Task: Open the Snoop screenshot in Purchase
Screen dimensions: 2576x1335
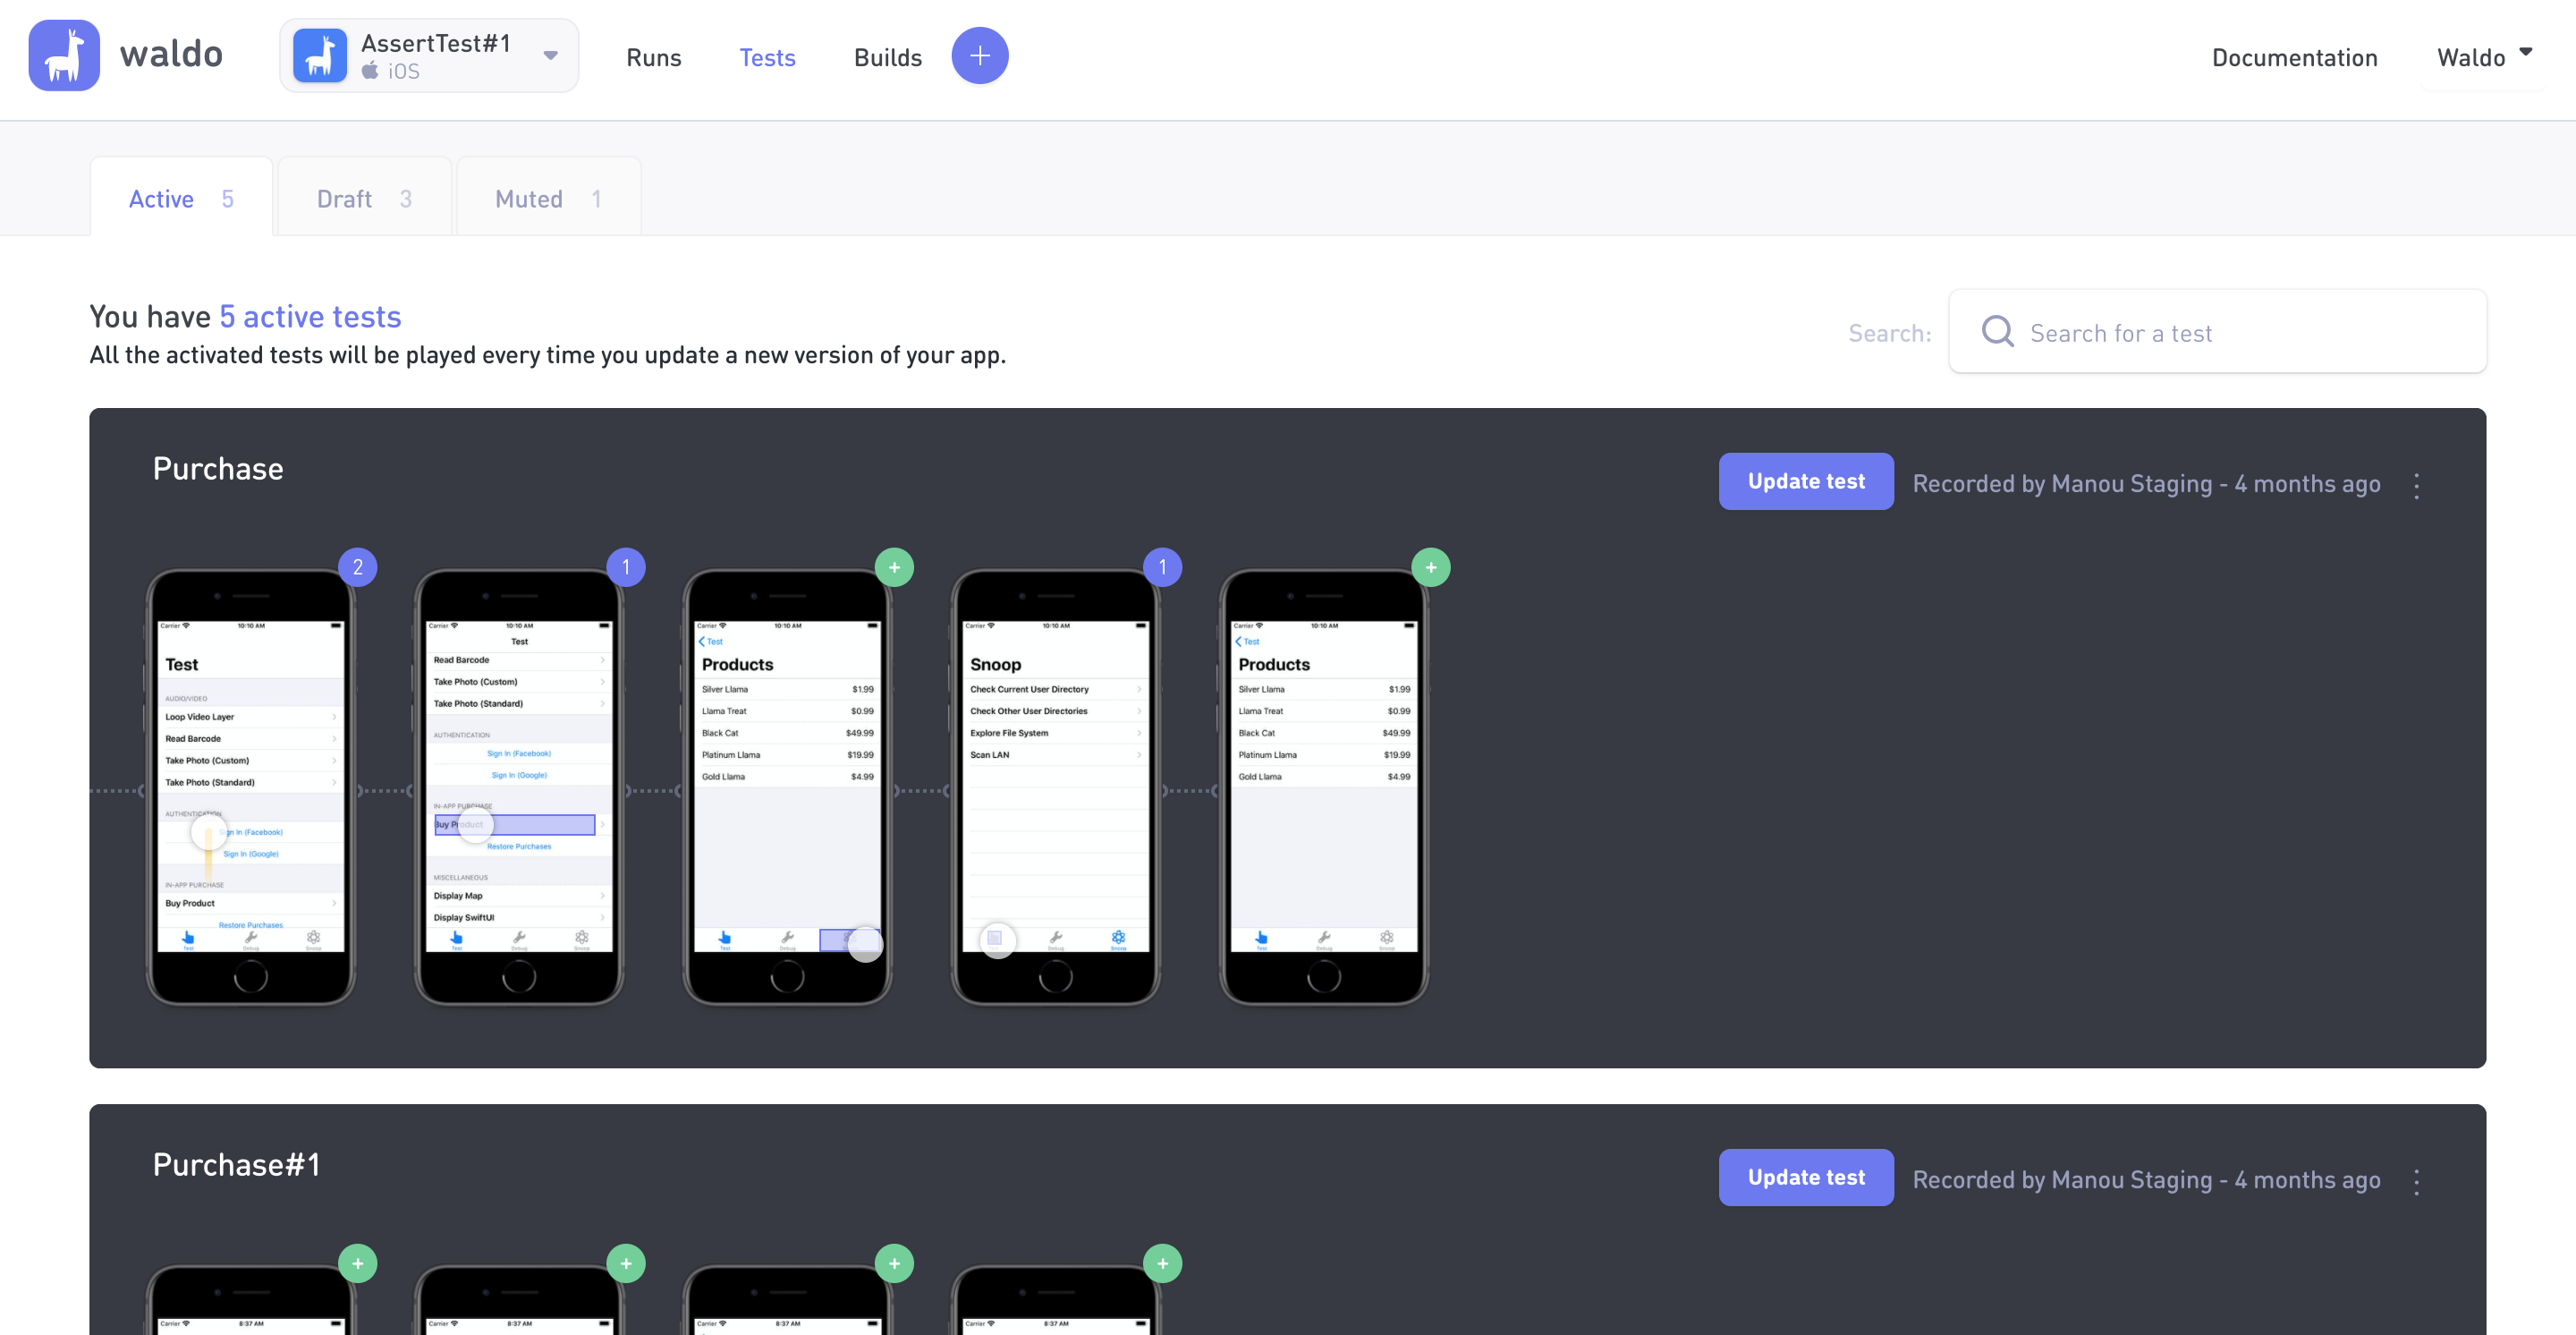Action: [x=1055, y=787]
